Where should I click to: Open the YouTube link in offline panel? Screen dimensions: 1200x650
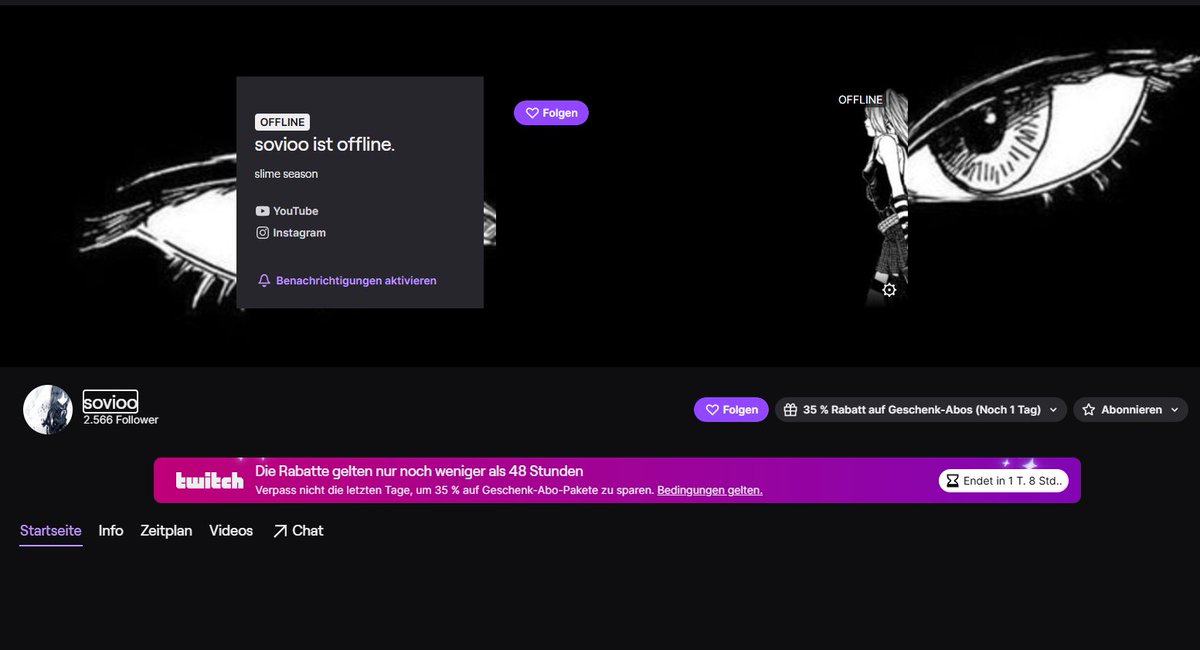click(x=287, y=211)
